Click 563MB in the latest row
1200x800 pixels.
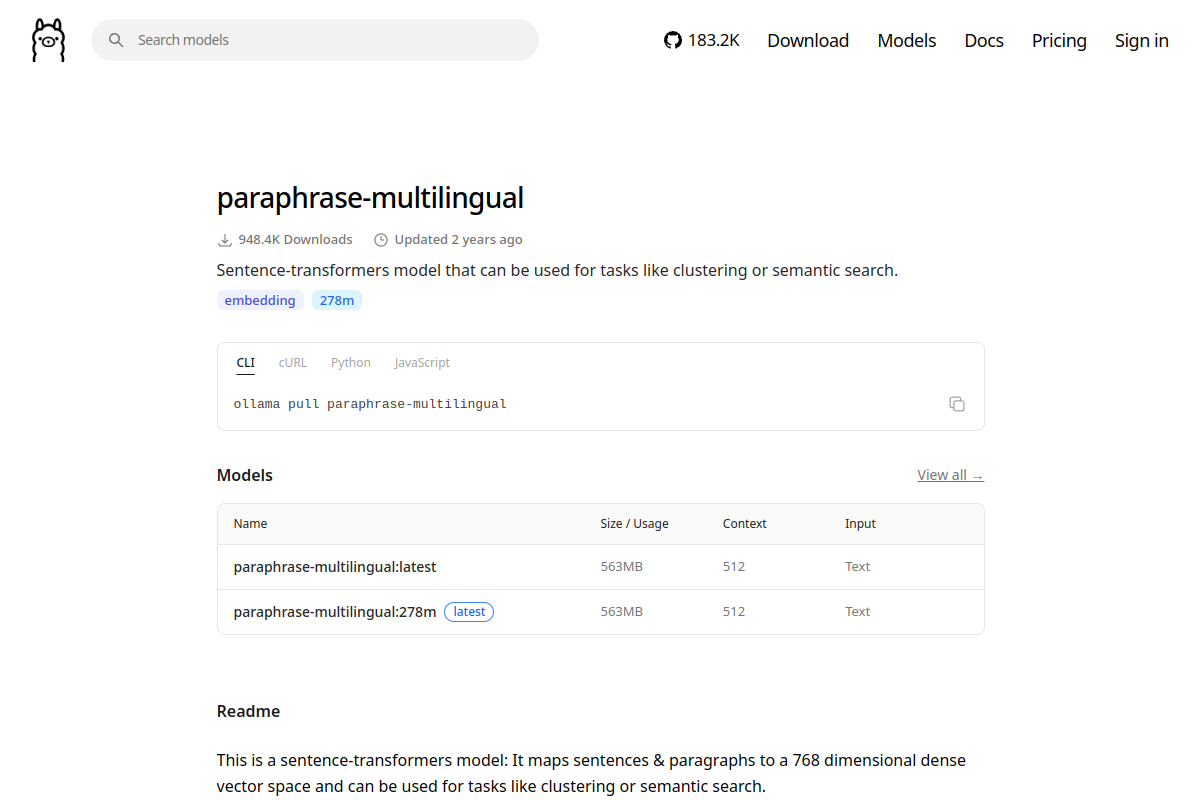point(621,567)
